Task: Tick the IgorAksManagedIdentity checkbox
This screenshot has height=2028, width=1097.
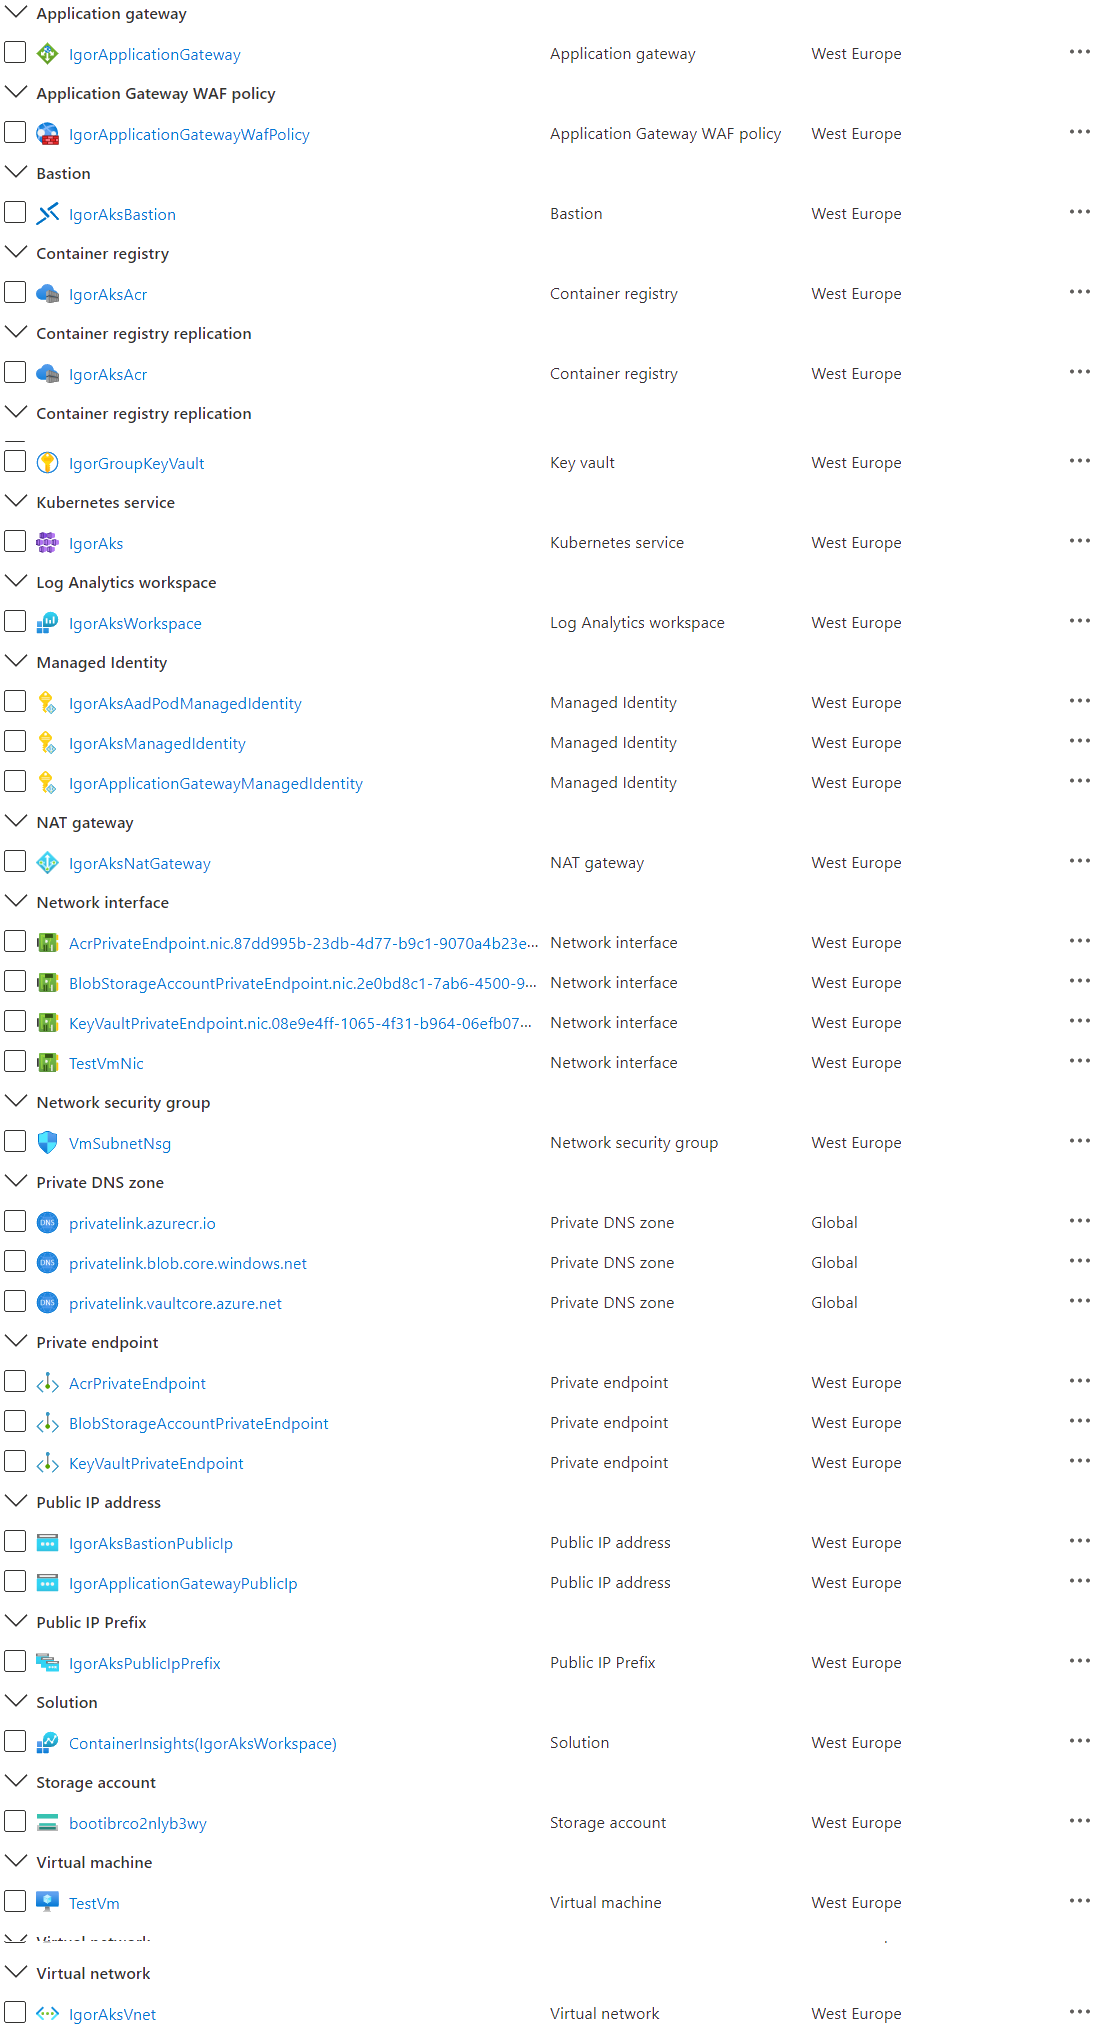Action: (15, 741)
